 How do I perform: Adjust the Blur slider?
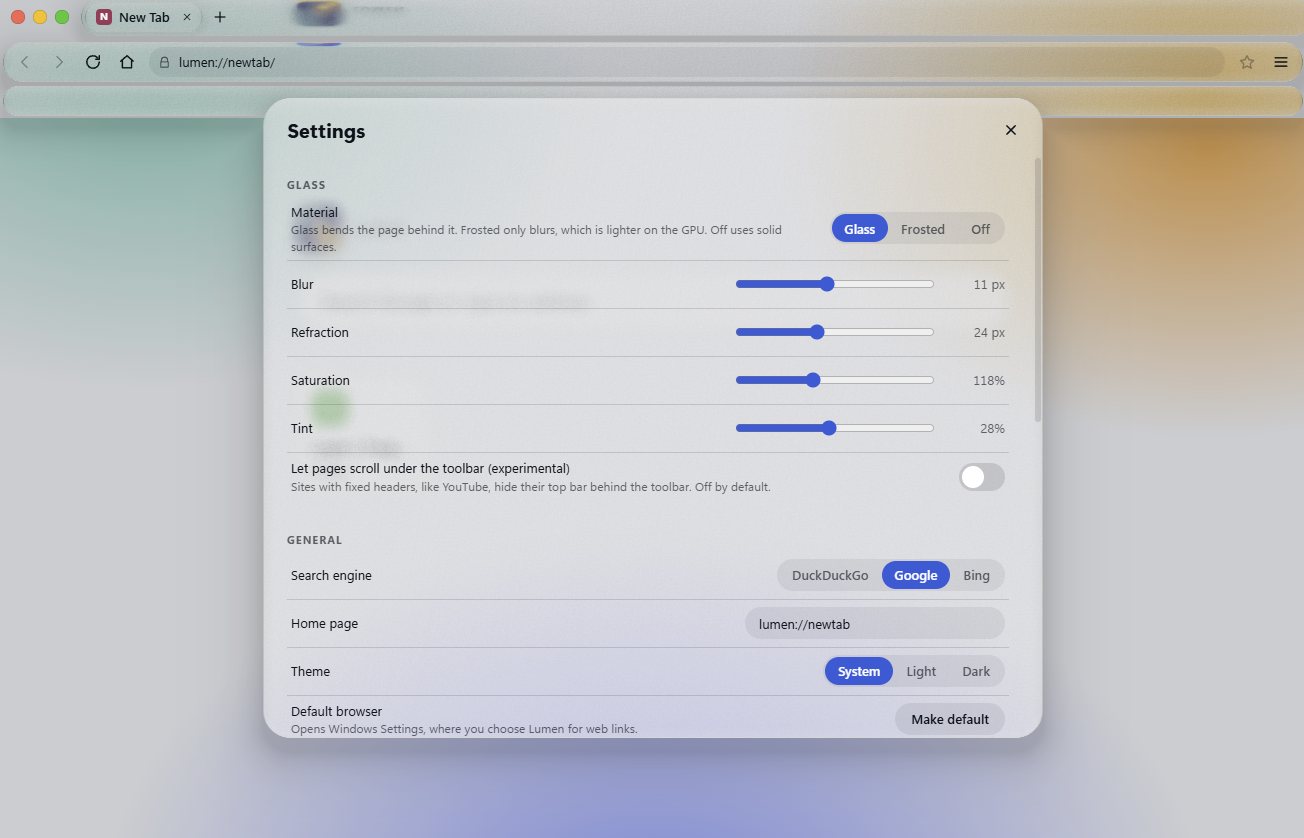point(835,284)
